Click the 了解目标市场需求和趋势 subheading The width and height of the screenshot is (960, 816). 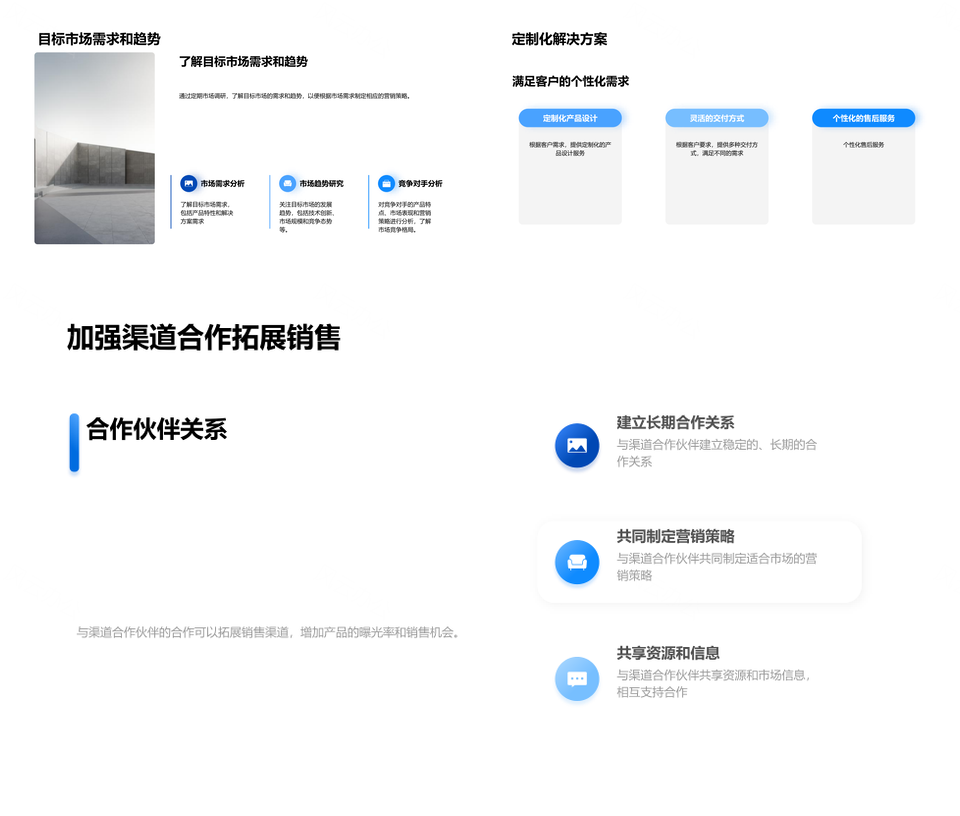[x=243, y=62]
